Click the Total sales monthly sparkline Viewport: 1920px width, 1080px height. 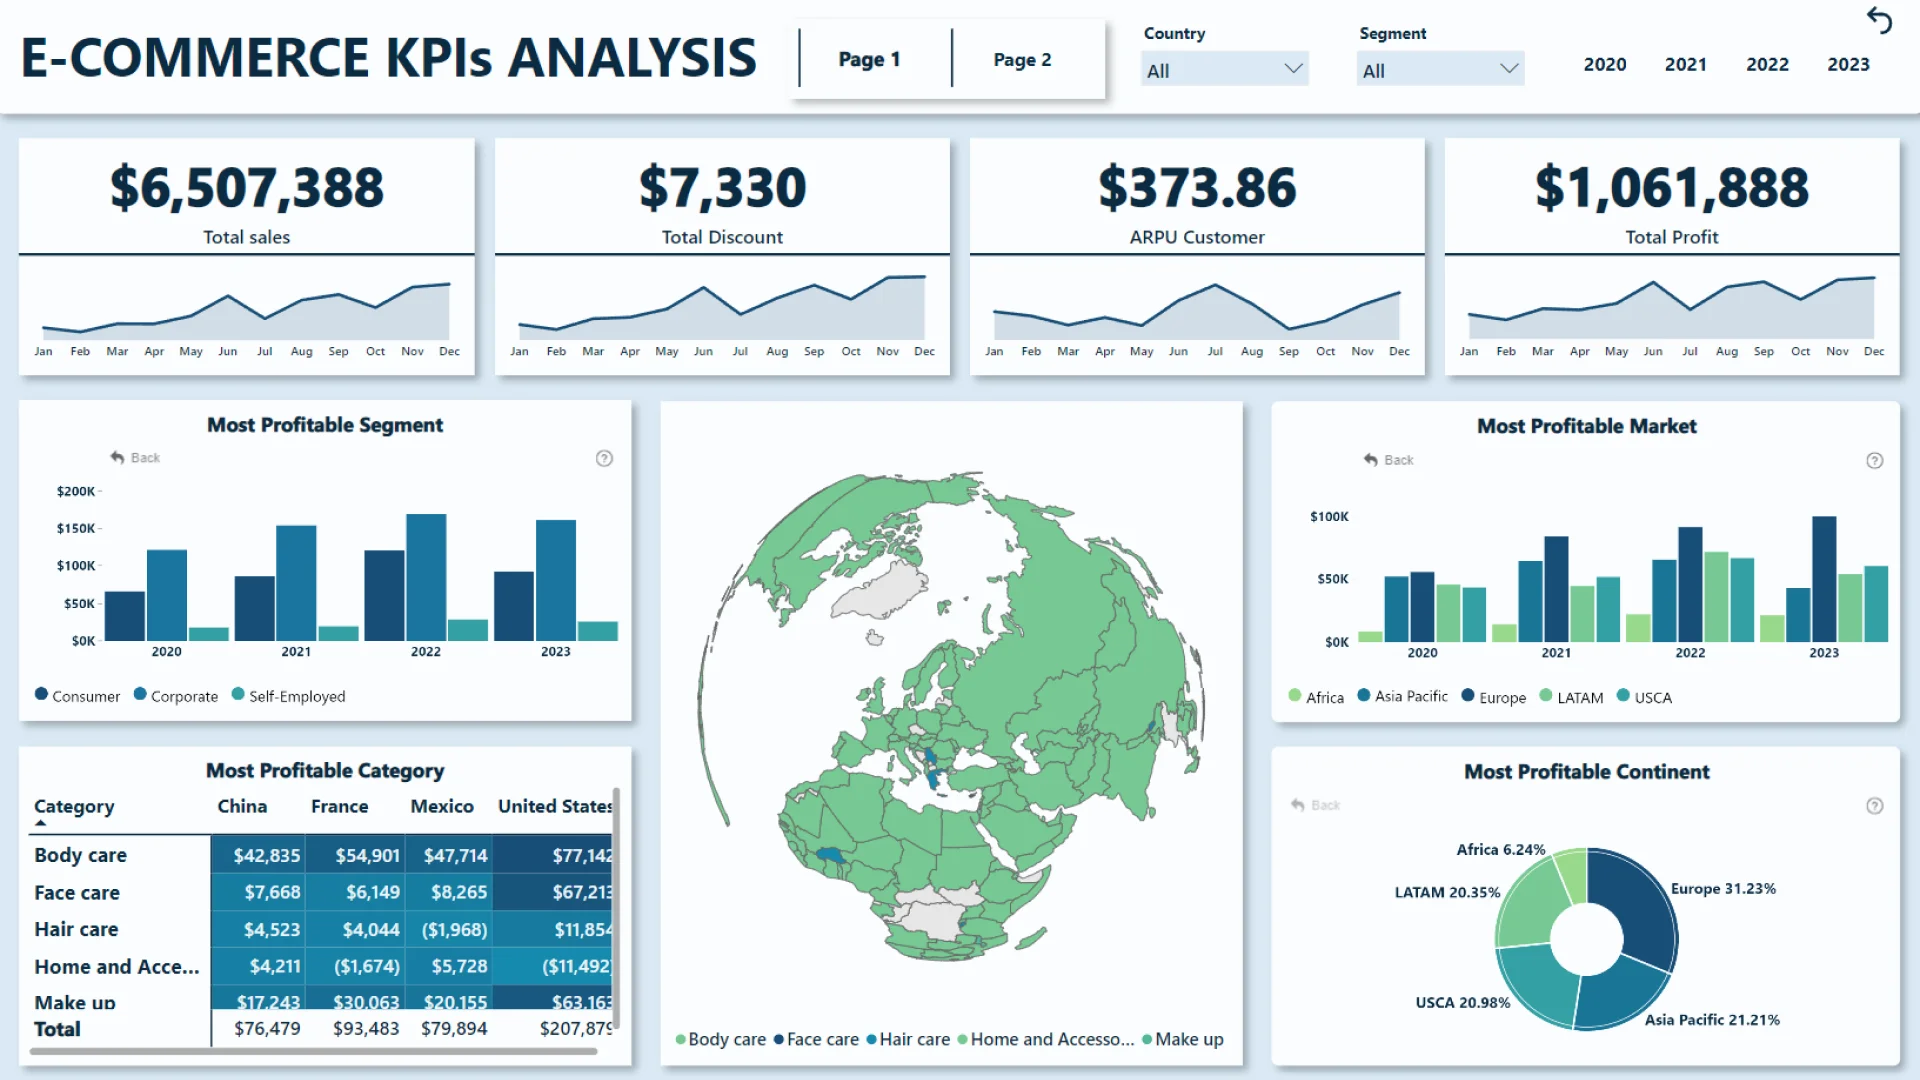pos(246,312)
